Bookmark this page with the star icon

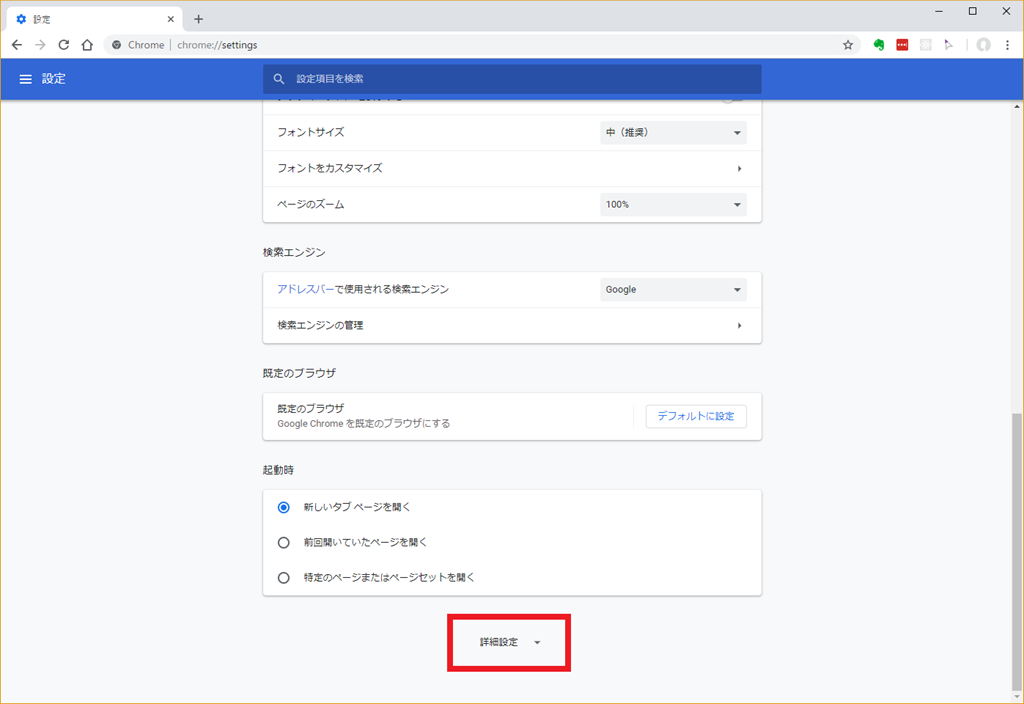coord(848,45)
